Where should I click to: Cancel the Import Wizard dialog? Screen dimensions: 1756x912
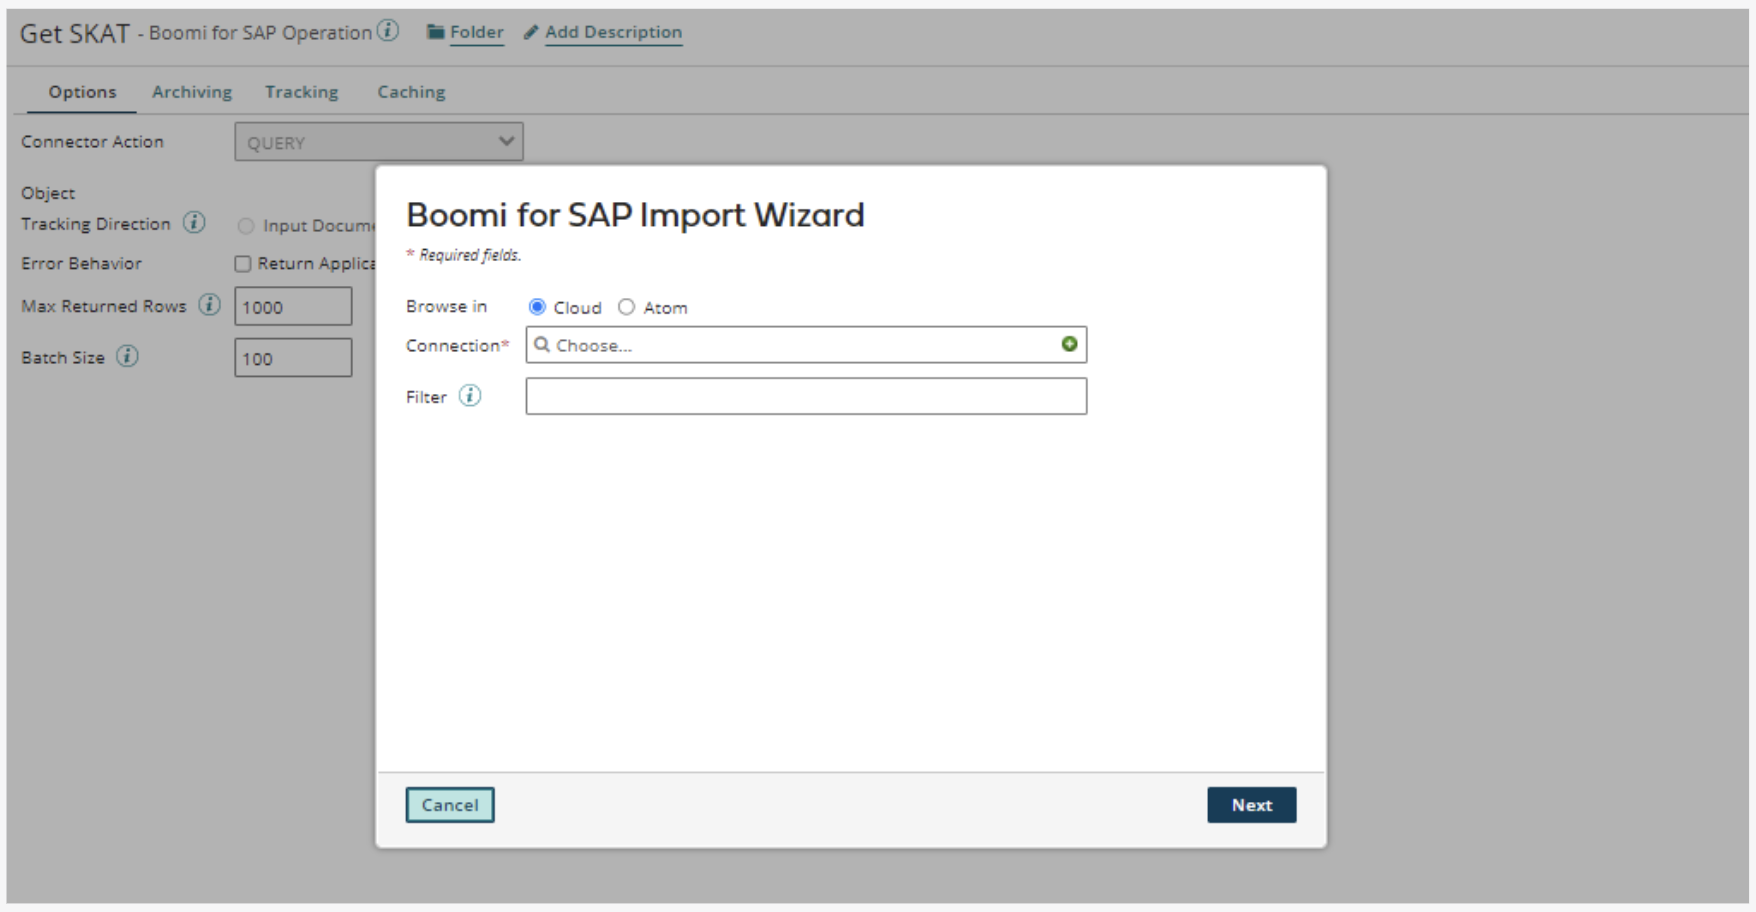(449, 805)
